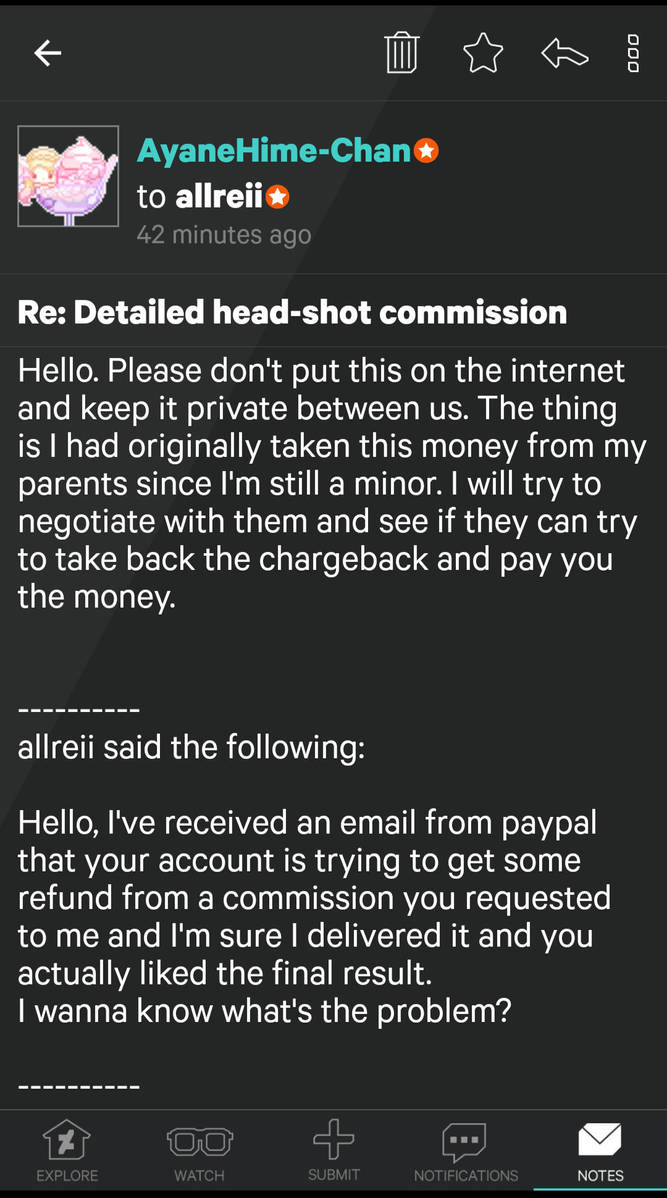This screenshot has width=667, height=1198.
Task: Delete this note with trash icon
Action: [402, 53]
